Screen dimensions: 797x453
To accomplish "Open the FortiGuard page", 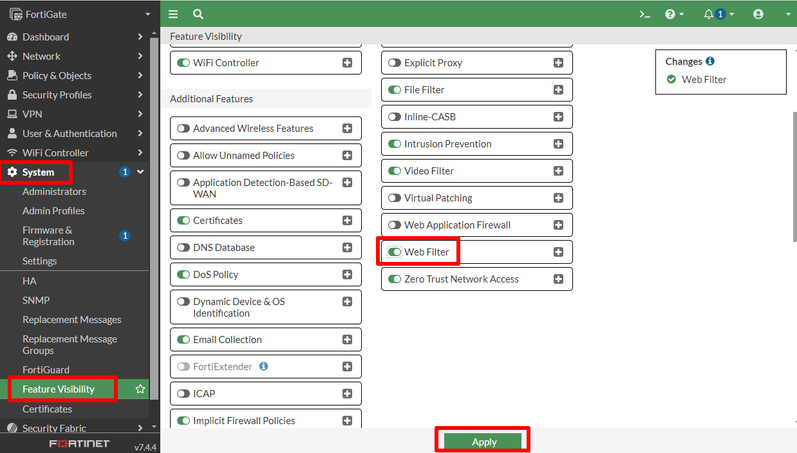I will pyautogui.click(x=46, y=370).
